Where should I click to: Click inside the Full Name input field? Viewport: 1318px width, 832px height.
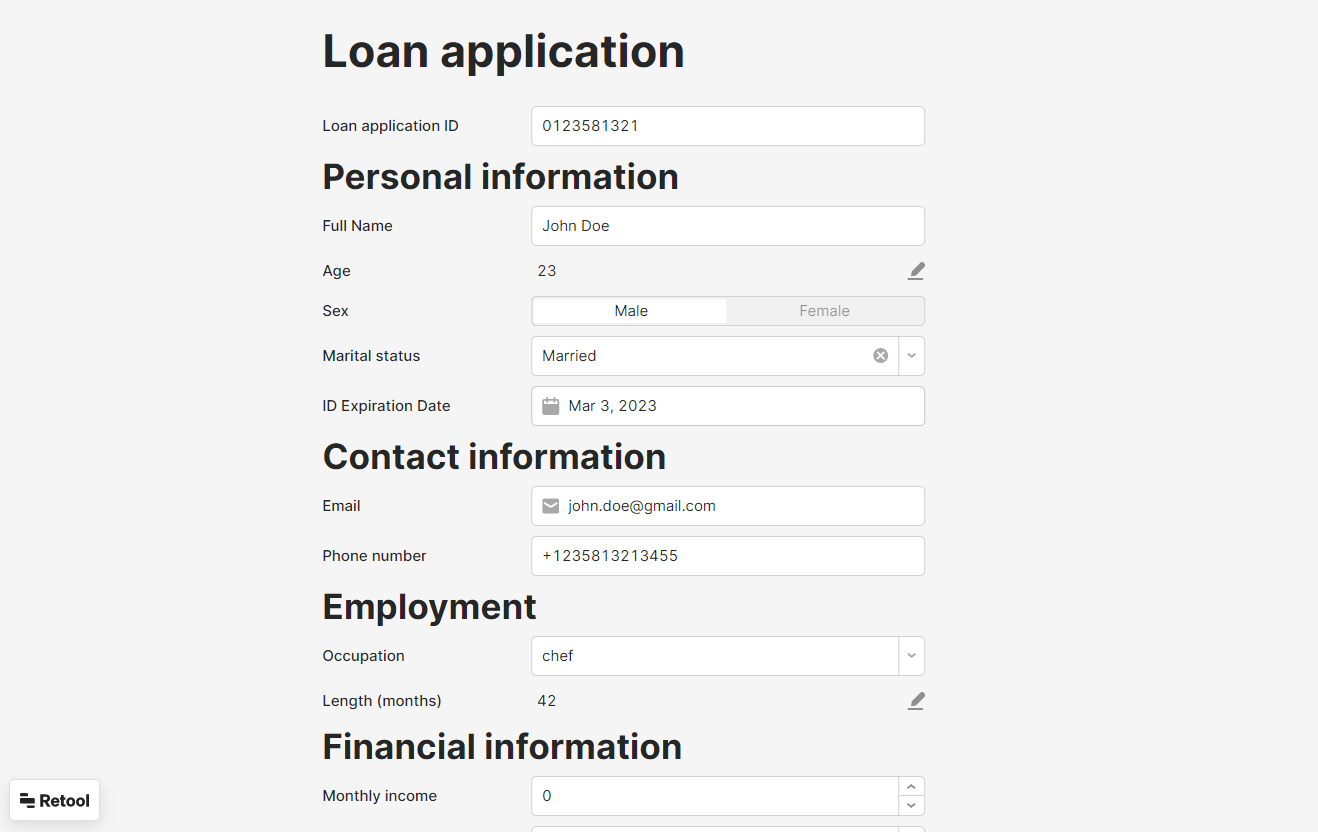(728, 226)
